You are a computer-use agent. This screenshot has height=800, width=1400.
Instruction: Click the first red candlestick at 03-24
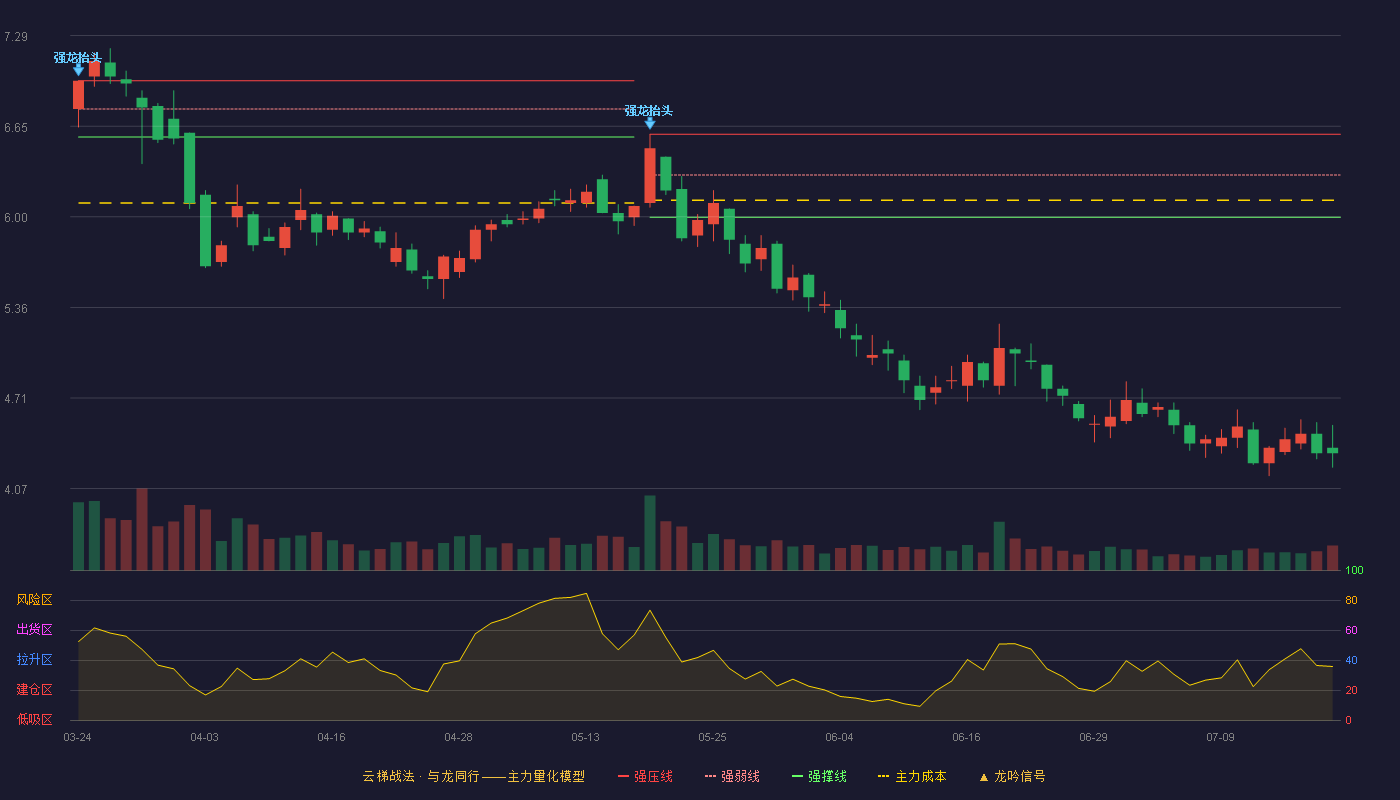[78, 95]
